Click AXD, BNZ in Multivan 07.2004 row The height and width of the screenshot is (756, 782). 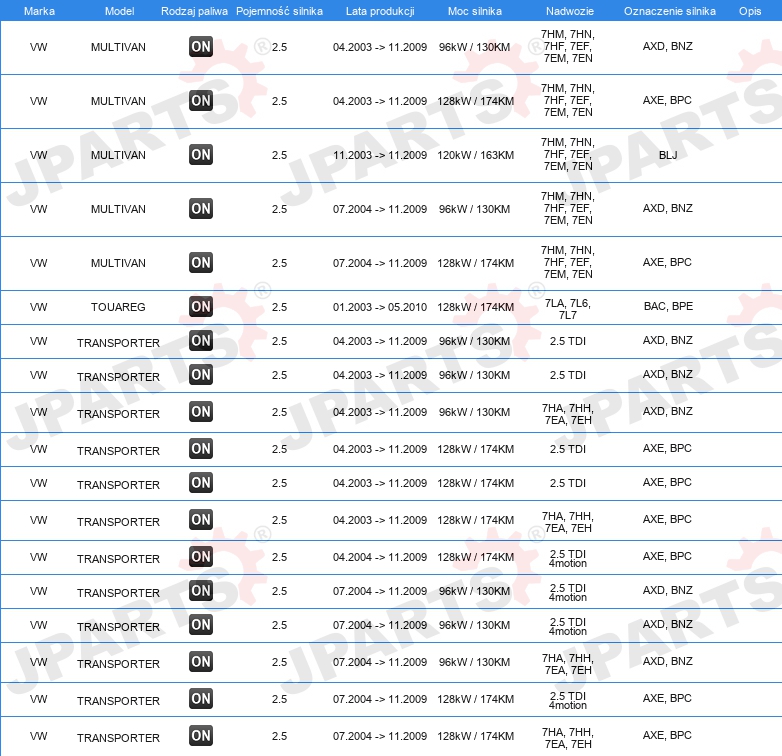[668, 208]
